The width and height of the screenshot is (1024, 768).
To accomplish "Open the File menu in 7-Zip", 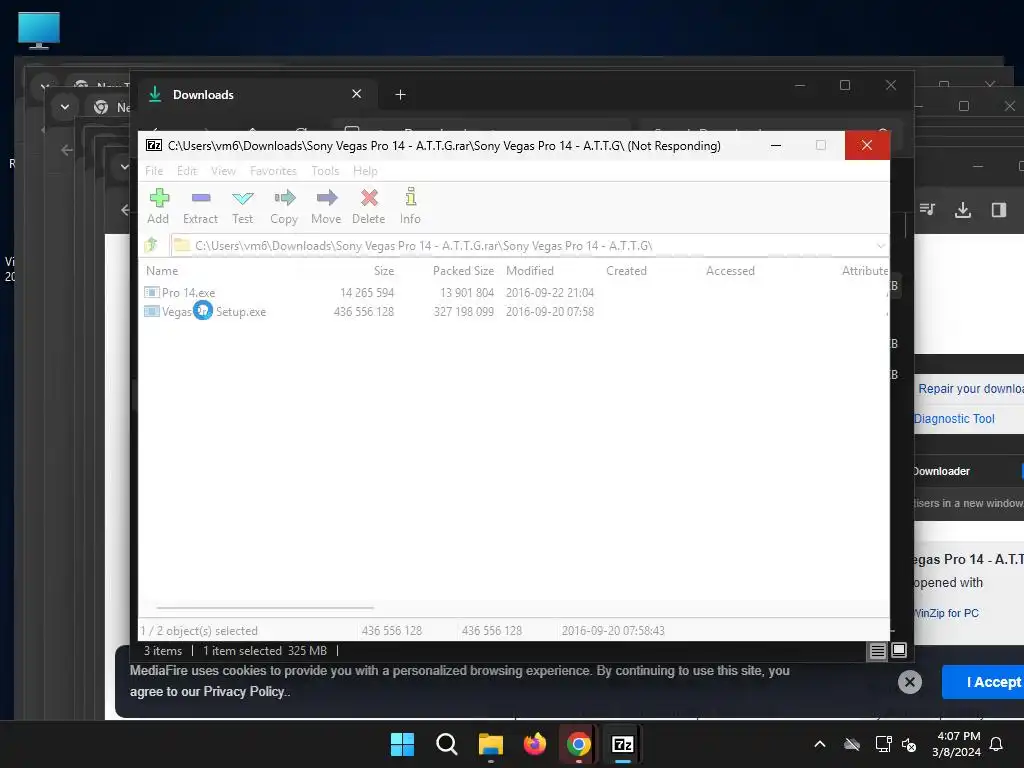I will pyautogui.click(x=154, y=170).
